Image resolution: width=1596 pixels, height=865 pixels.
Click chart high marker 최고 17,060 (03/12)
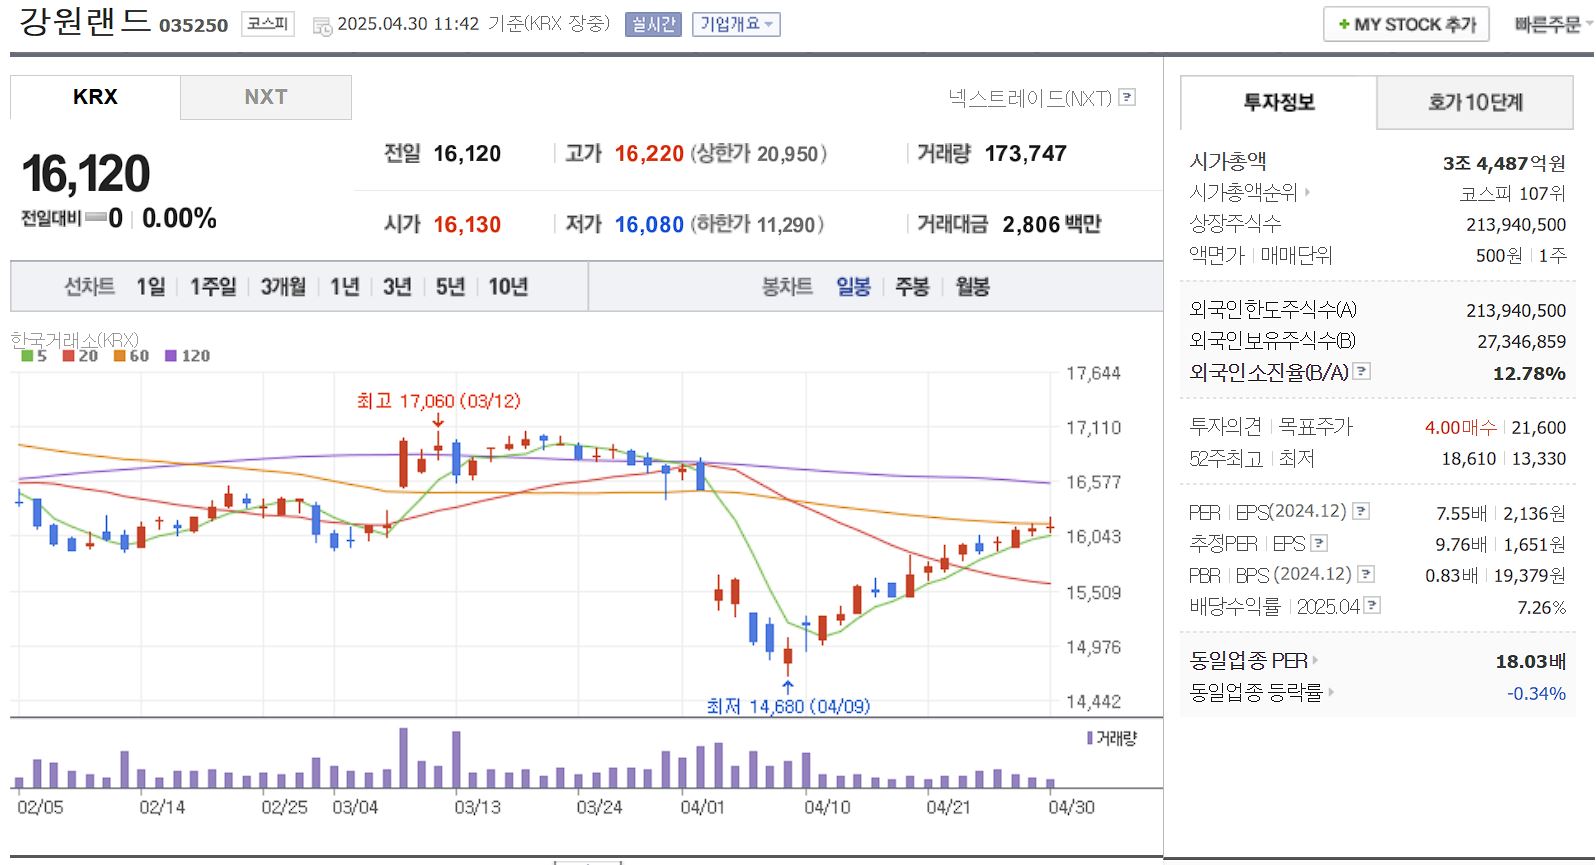click(x=439, y=401)
